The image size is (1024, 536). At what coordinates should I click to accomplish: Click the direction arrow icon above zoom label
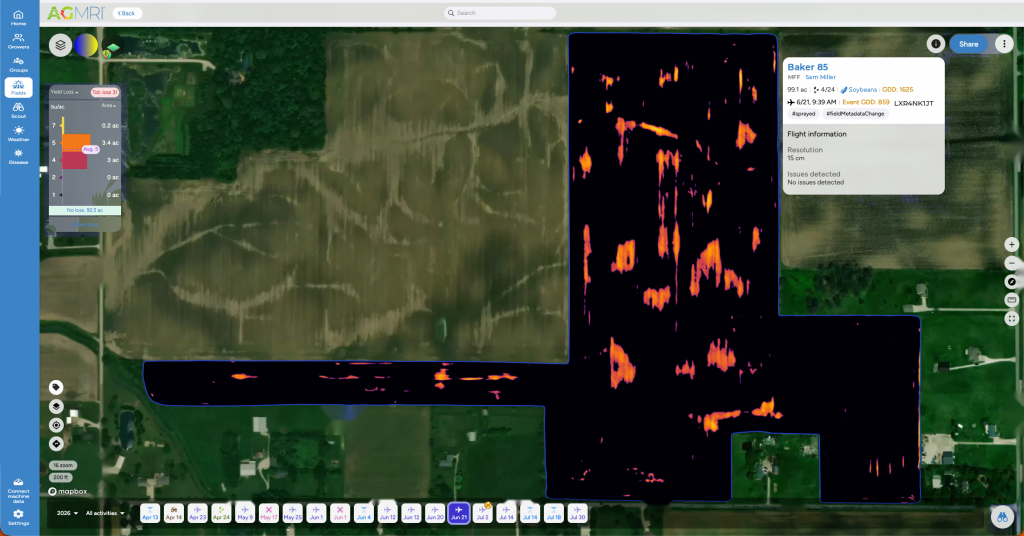(x=56, y=444)
